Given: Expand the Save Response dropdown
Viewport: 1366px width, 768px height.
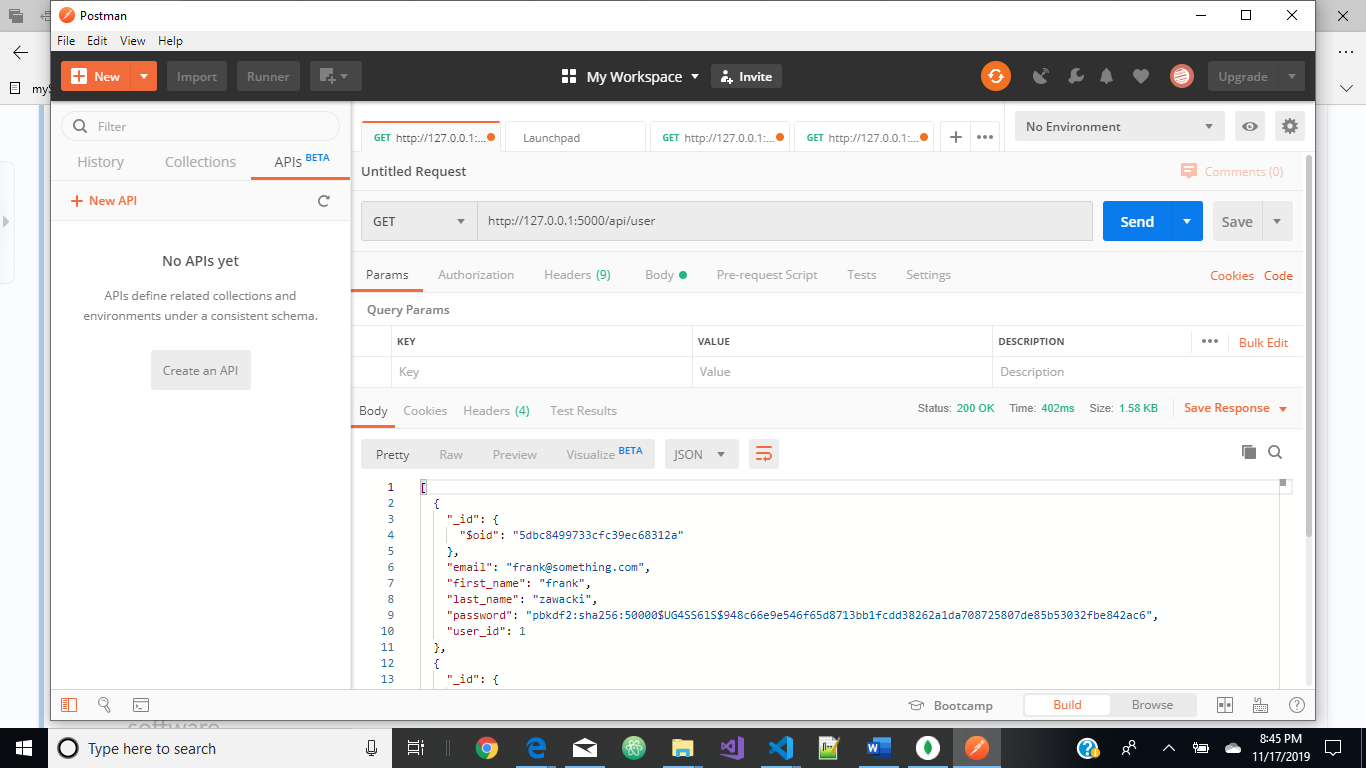Looking at the screenshot, I should (1283, 409).
